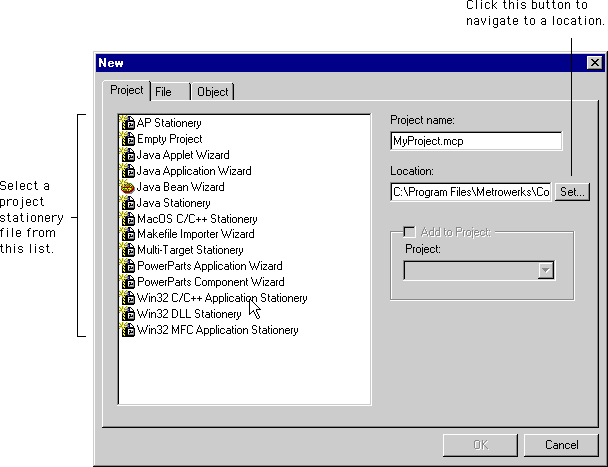
Task: Click the OK button
Action: 480,445
